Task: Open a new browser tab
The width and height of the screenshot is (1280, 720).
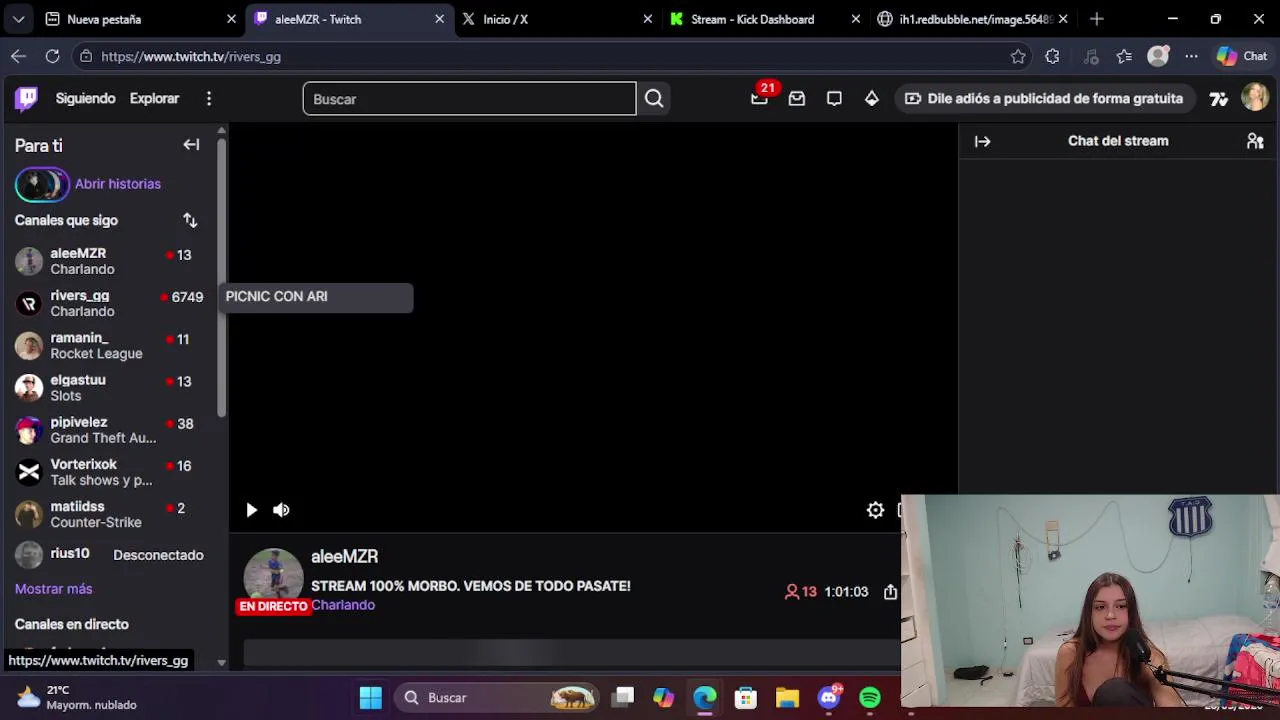Action: 1097,19
